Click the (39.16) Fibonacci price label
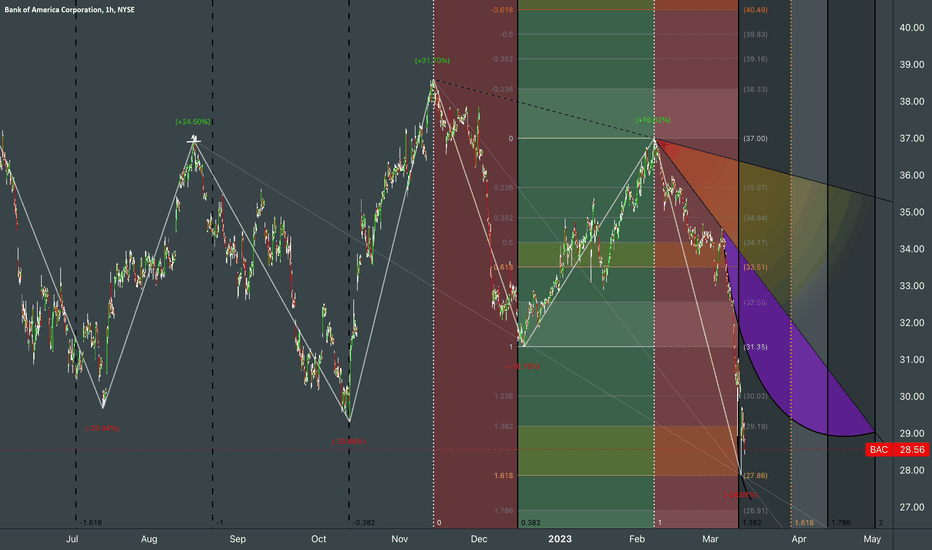The width and height of the screenshot is (932, 550). pos(755,59)
